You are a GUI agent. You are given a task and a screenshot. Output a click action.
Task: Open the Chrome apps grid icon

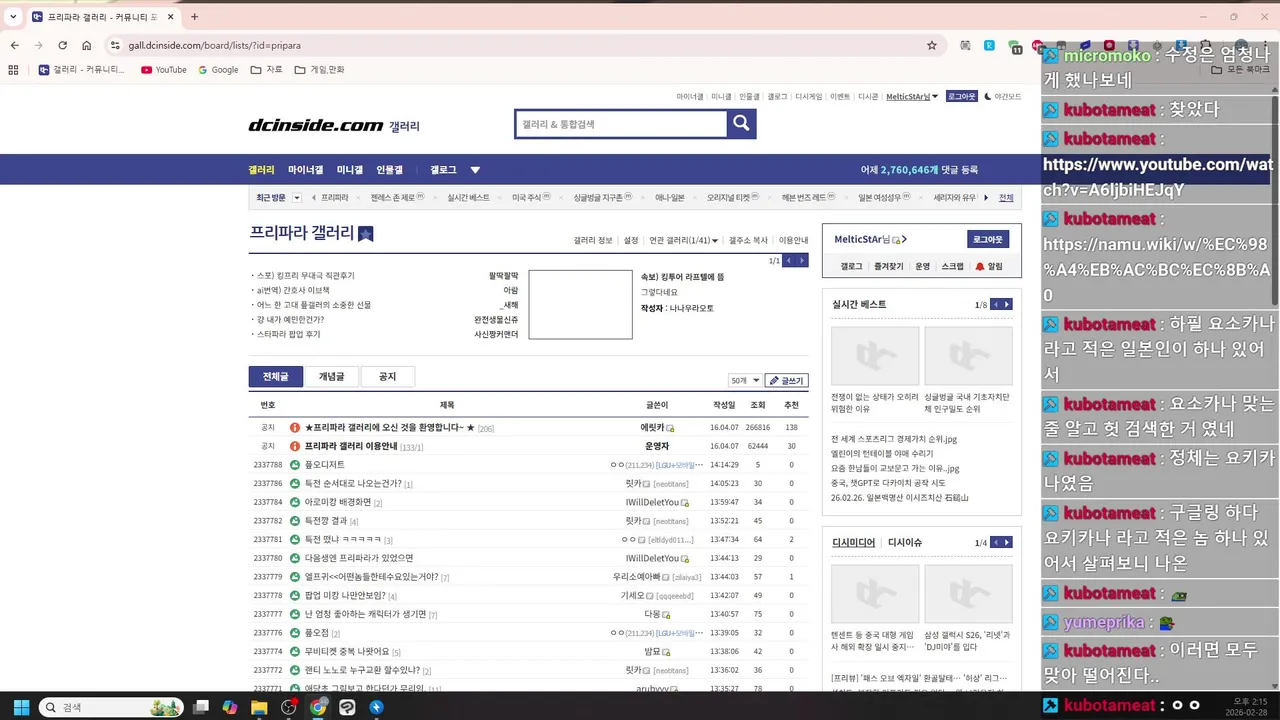pyautogui.click(x=13, y=70)
